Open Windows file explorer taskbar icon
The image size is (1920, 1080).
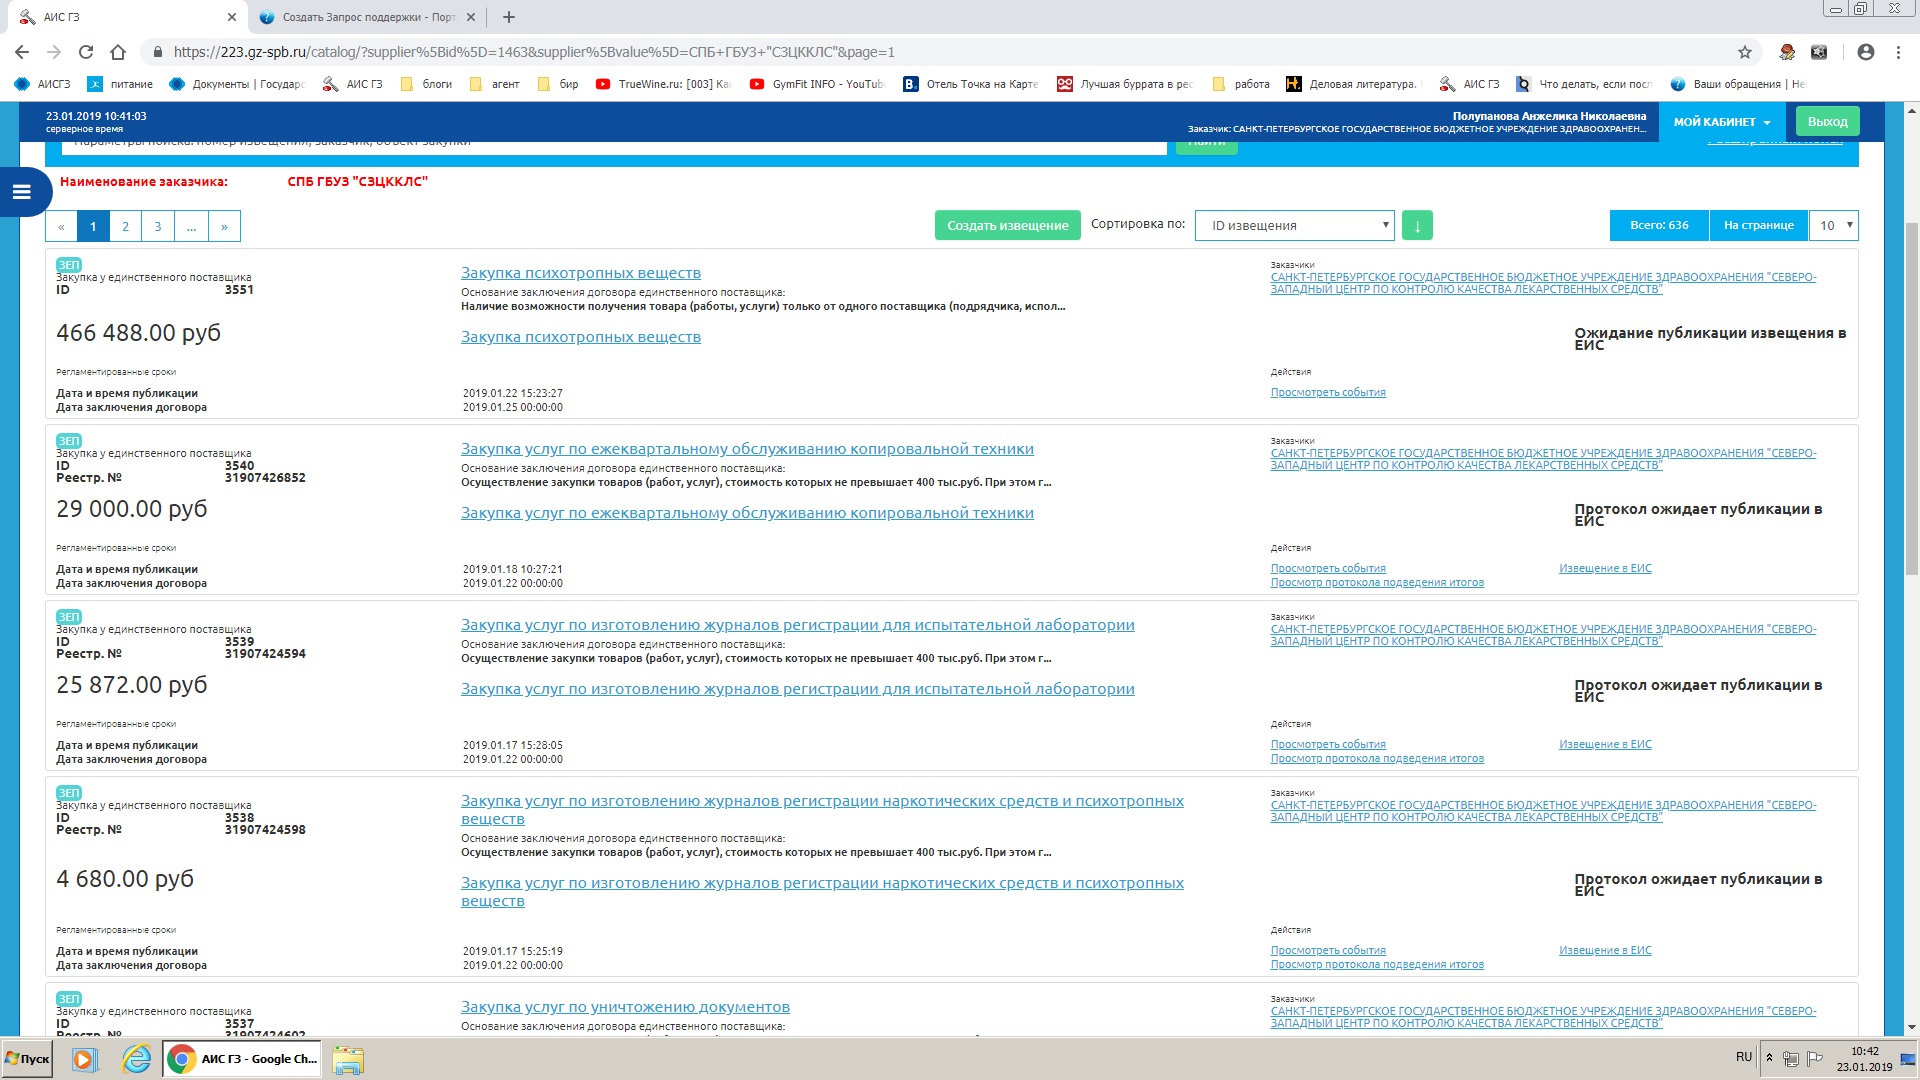[348, 1059]
